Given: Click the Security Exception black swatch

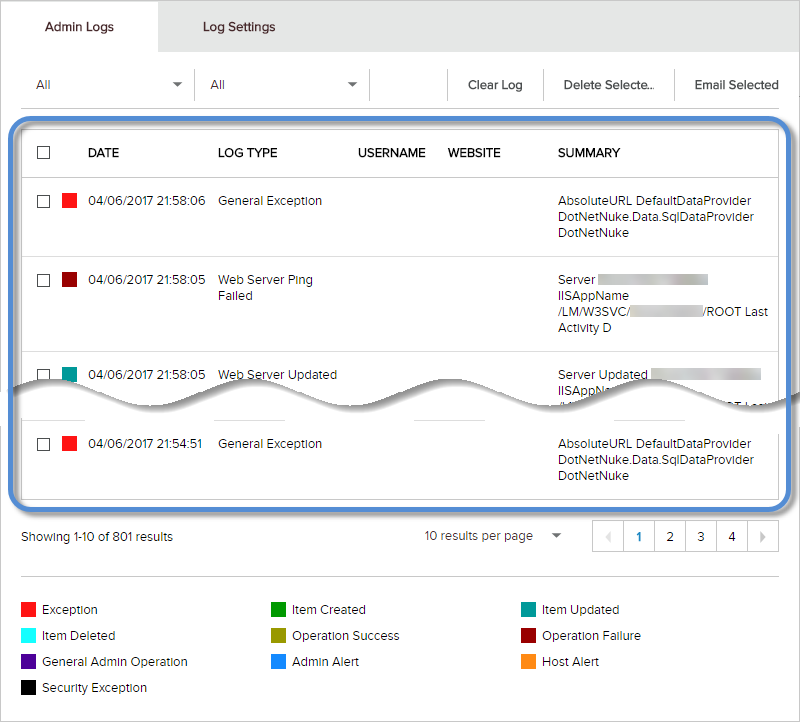Looking at the screenshot, I should click(29, 687).
